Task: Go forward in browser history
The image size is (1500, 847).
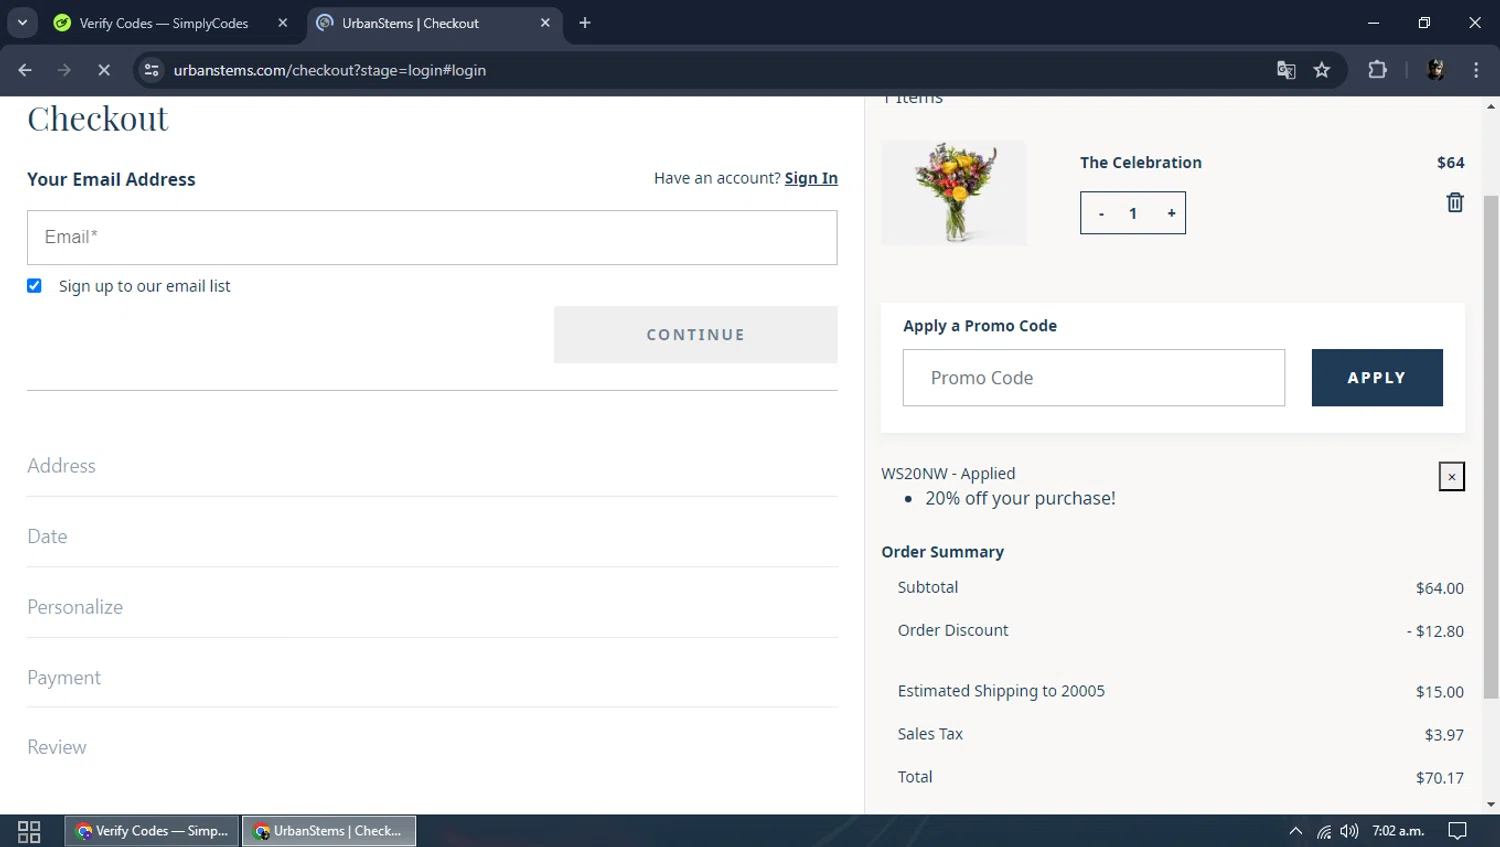Action: (64, 70)
